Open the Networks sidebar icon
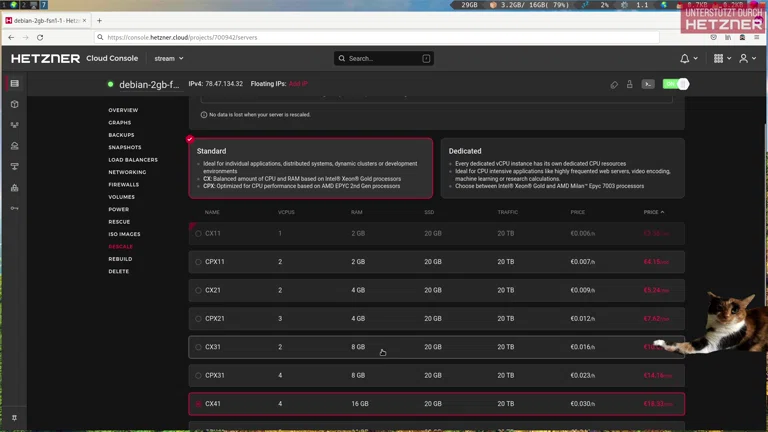768x432 pixels. click(x=15, y=167)
